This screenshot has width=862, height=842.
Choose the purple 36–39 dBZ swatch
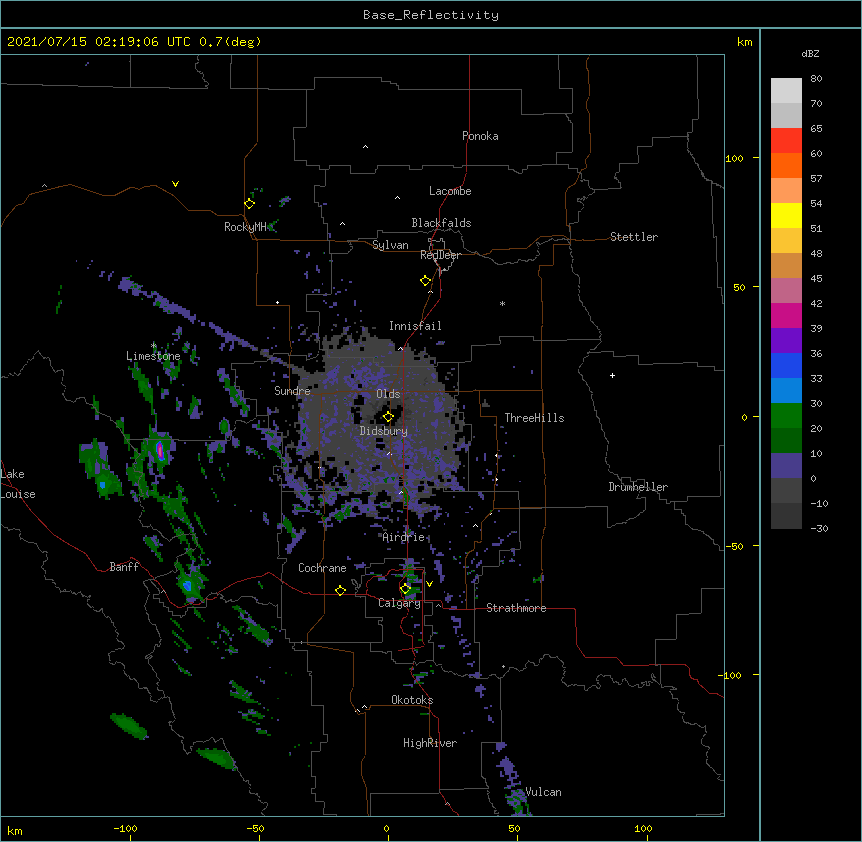point(786,340)
